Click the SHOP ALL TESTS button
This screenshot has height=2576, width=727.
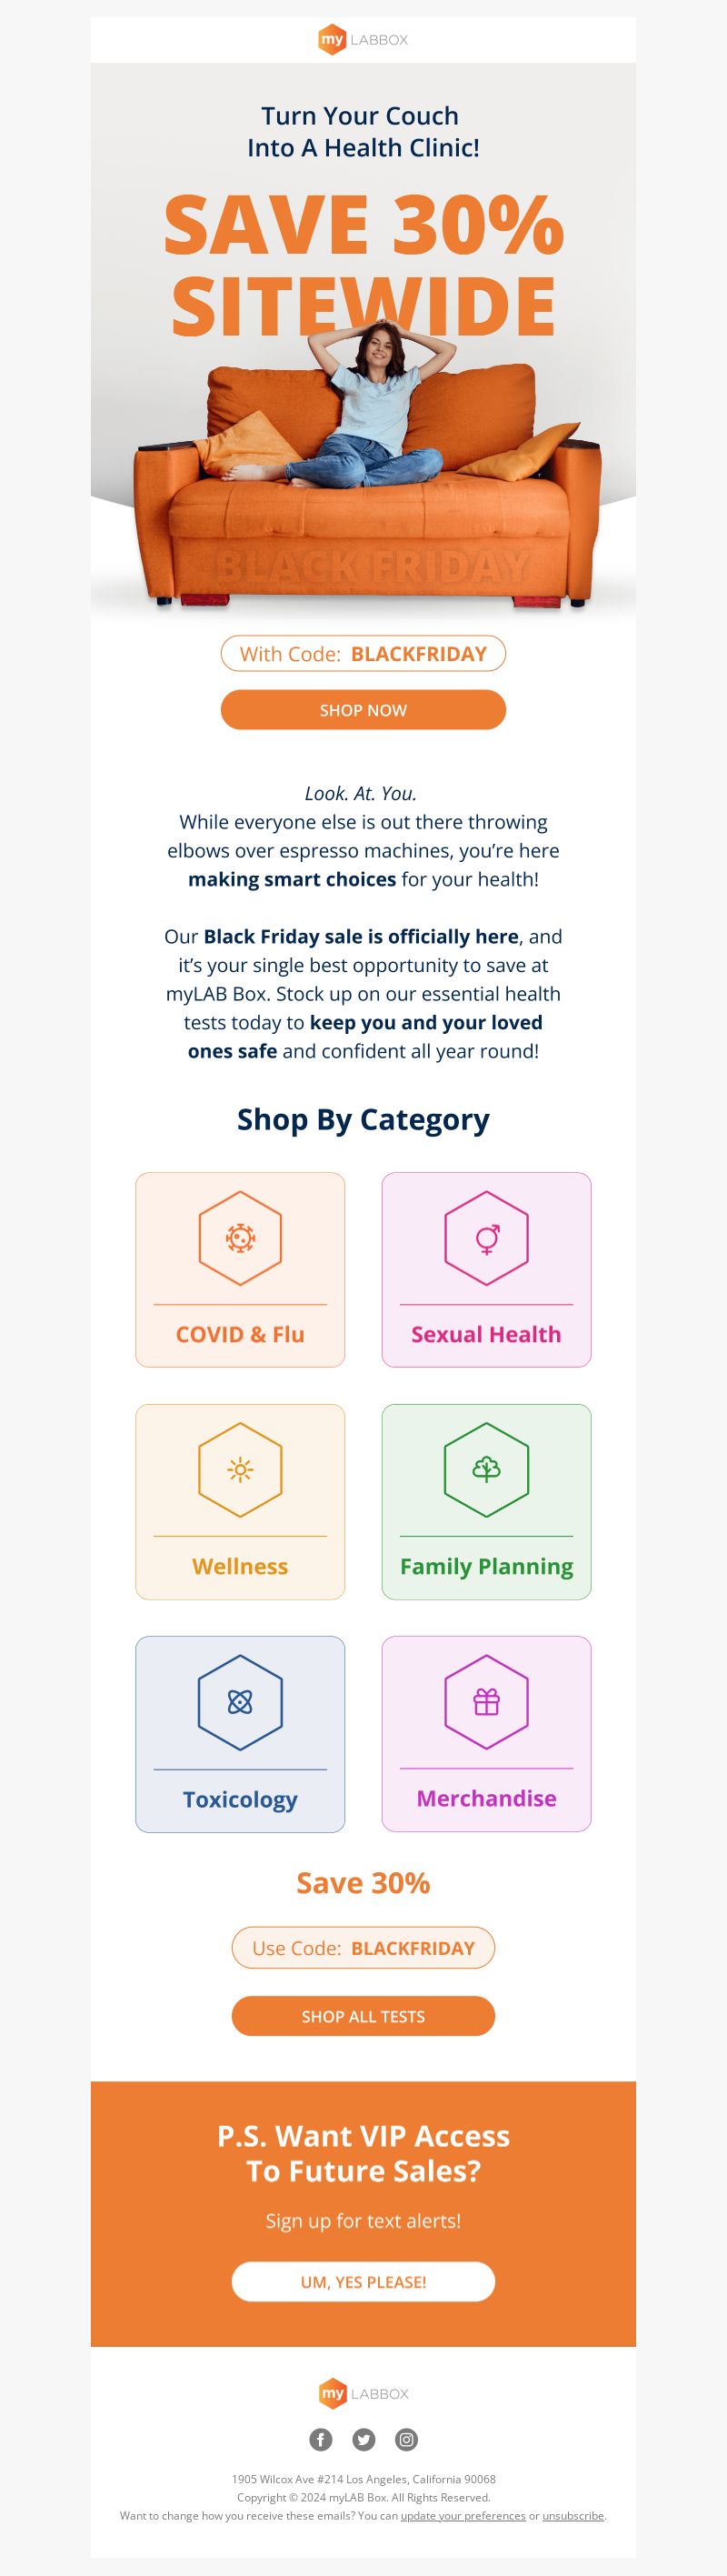point(363,2016)
